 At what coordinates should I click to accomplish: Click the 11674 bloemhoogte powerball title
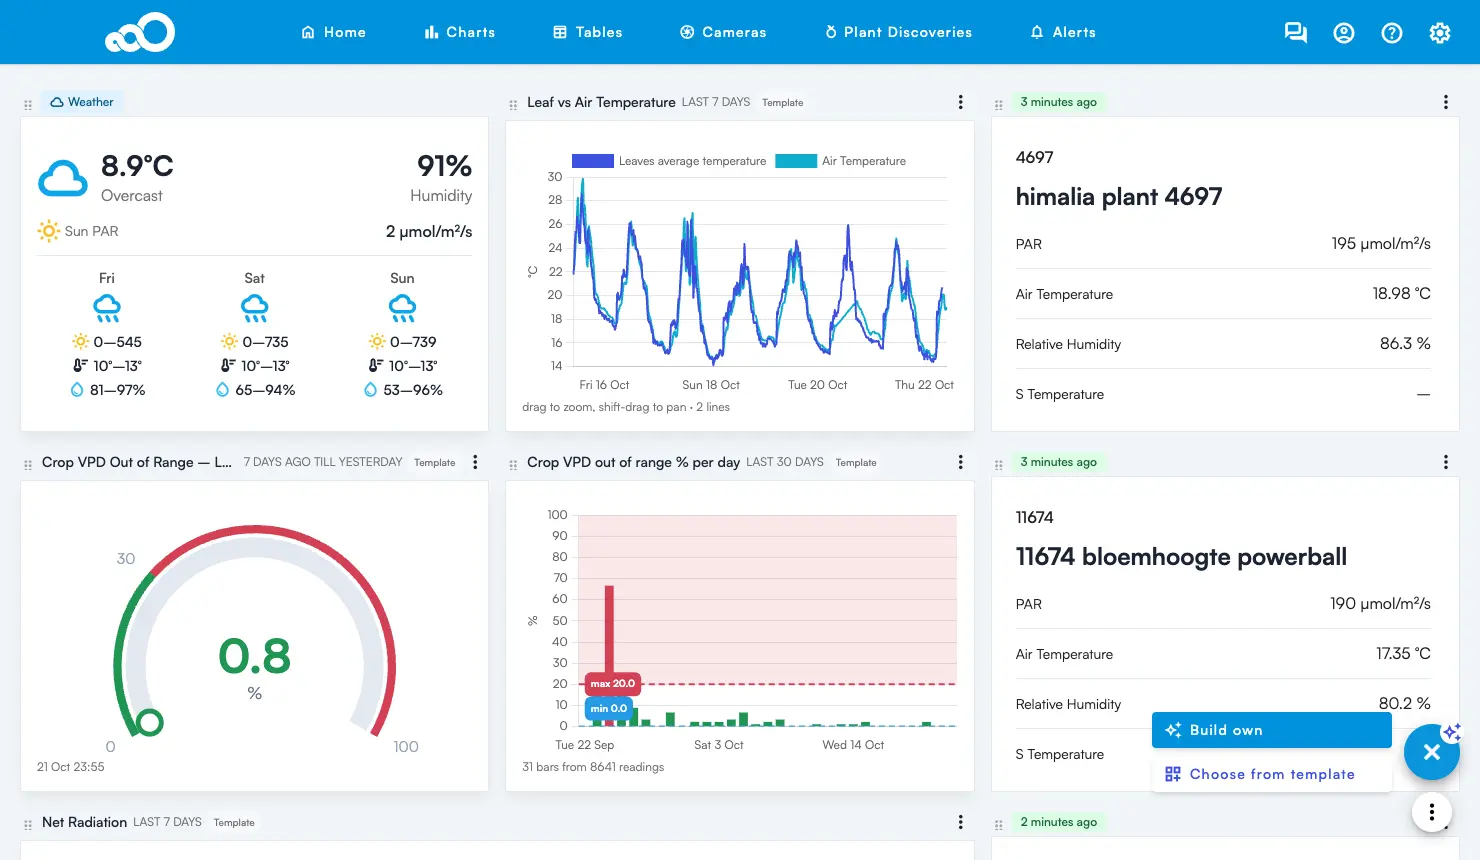pos(1181,557)
